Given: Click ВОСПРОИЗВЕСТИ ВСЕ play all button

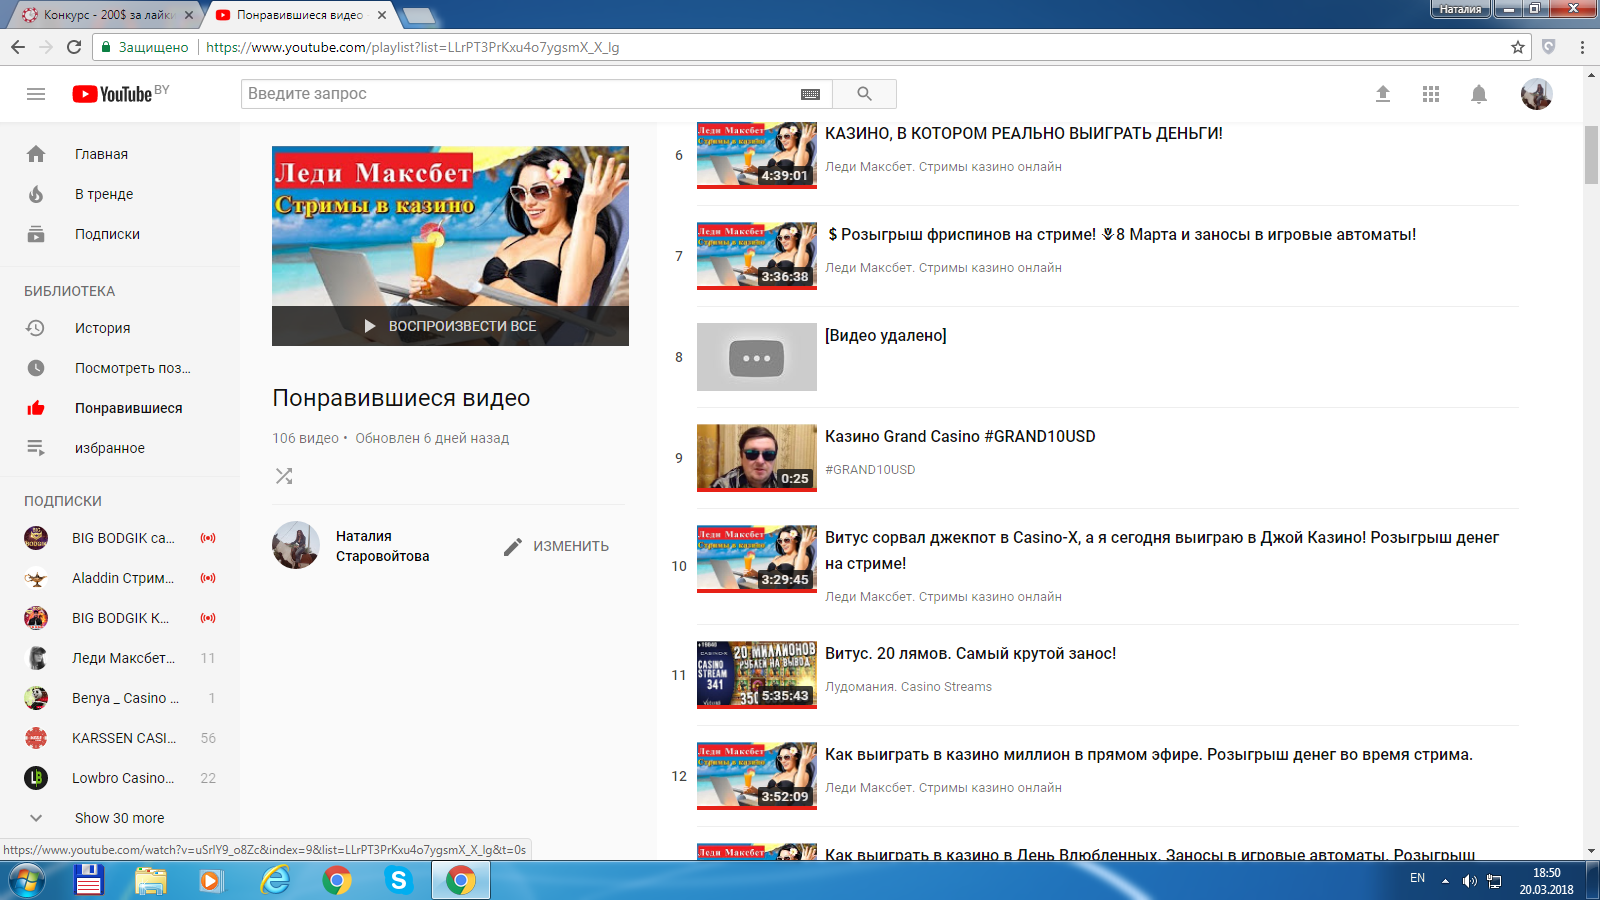Looking at the screenshot, I should (450, 326).
